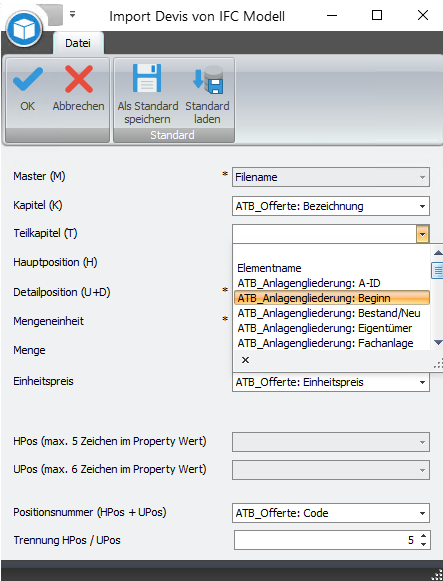The width and height of the screenshot is (443, 581).
Task: Click the dropdown list scroll-down arrow
Action: (x=438, y=343)
